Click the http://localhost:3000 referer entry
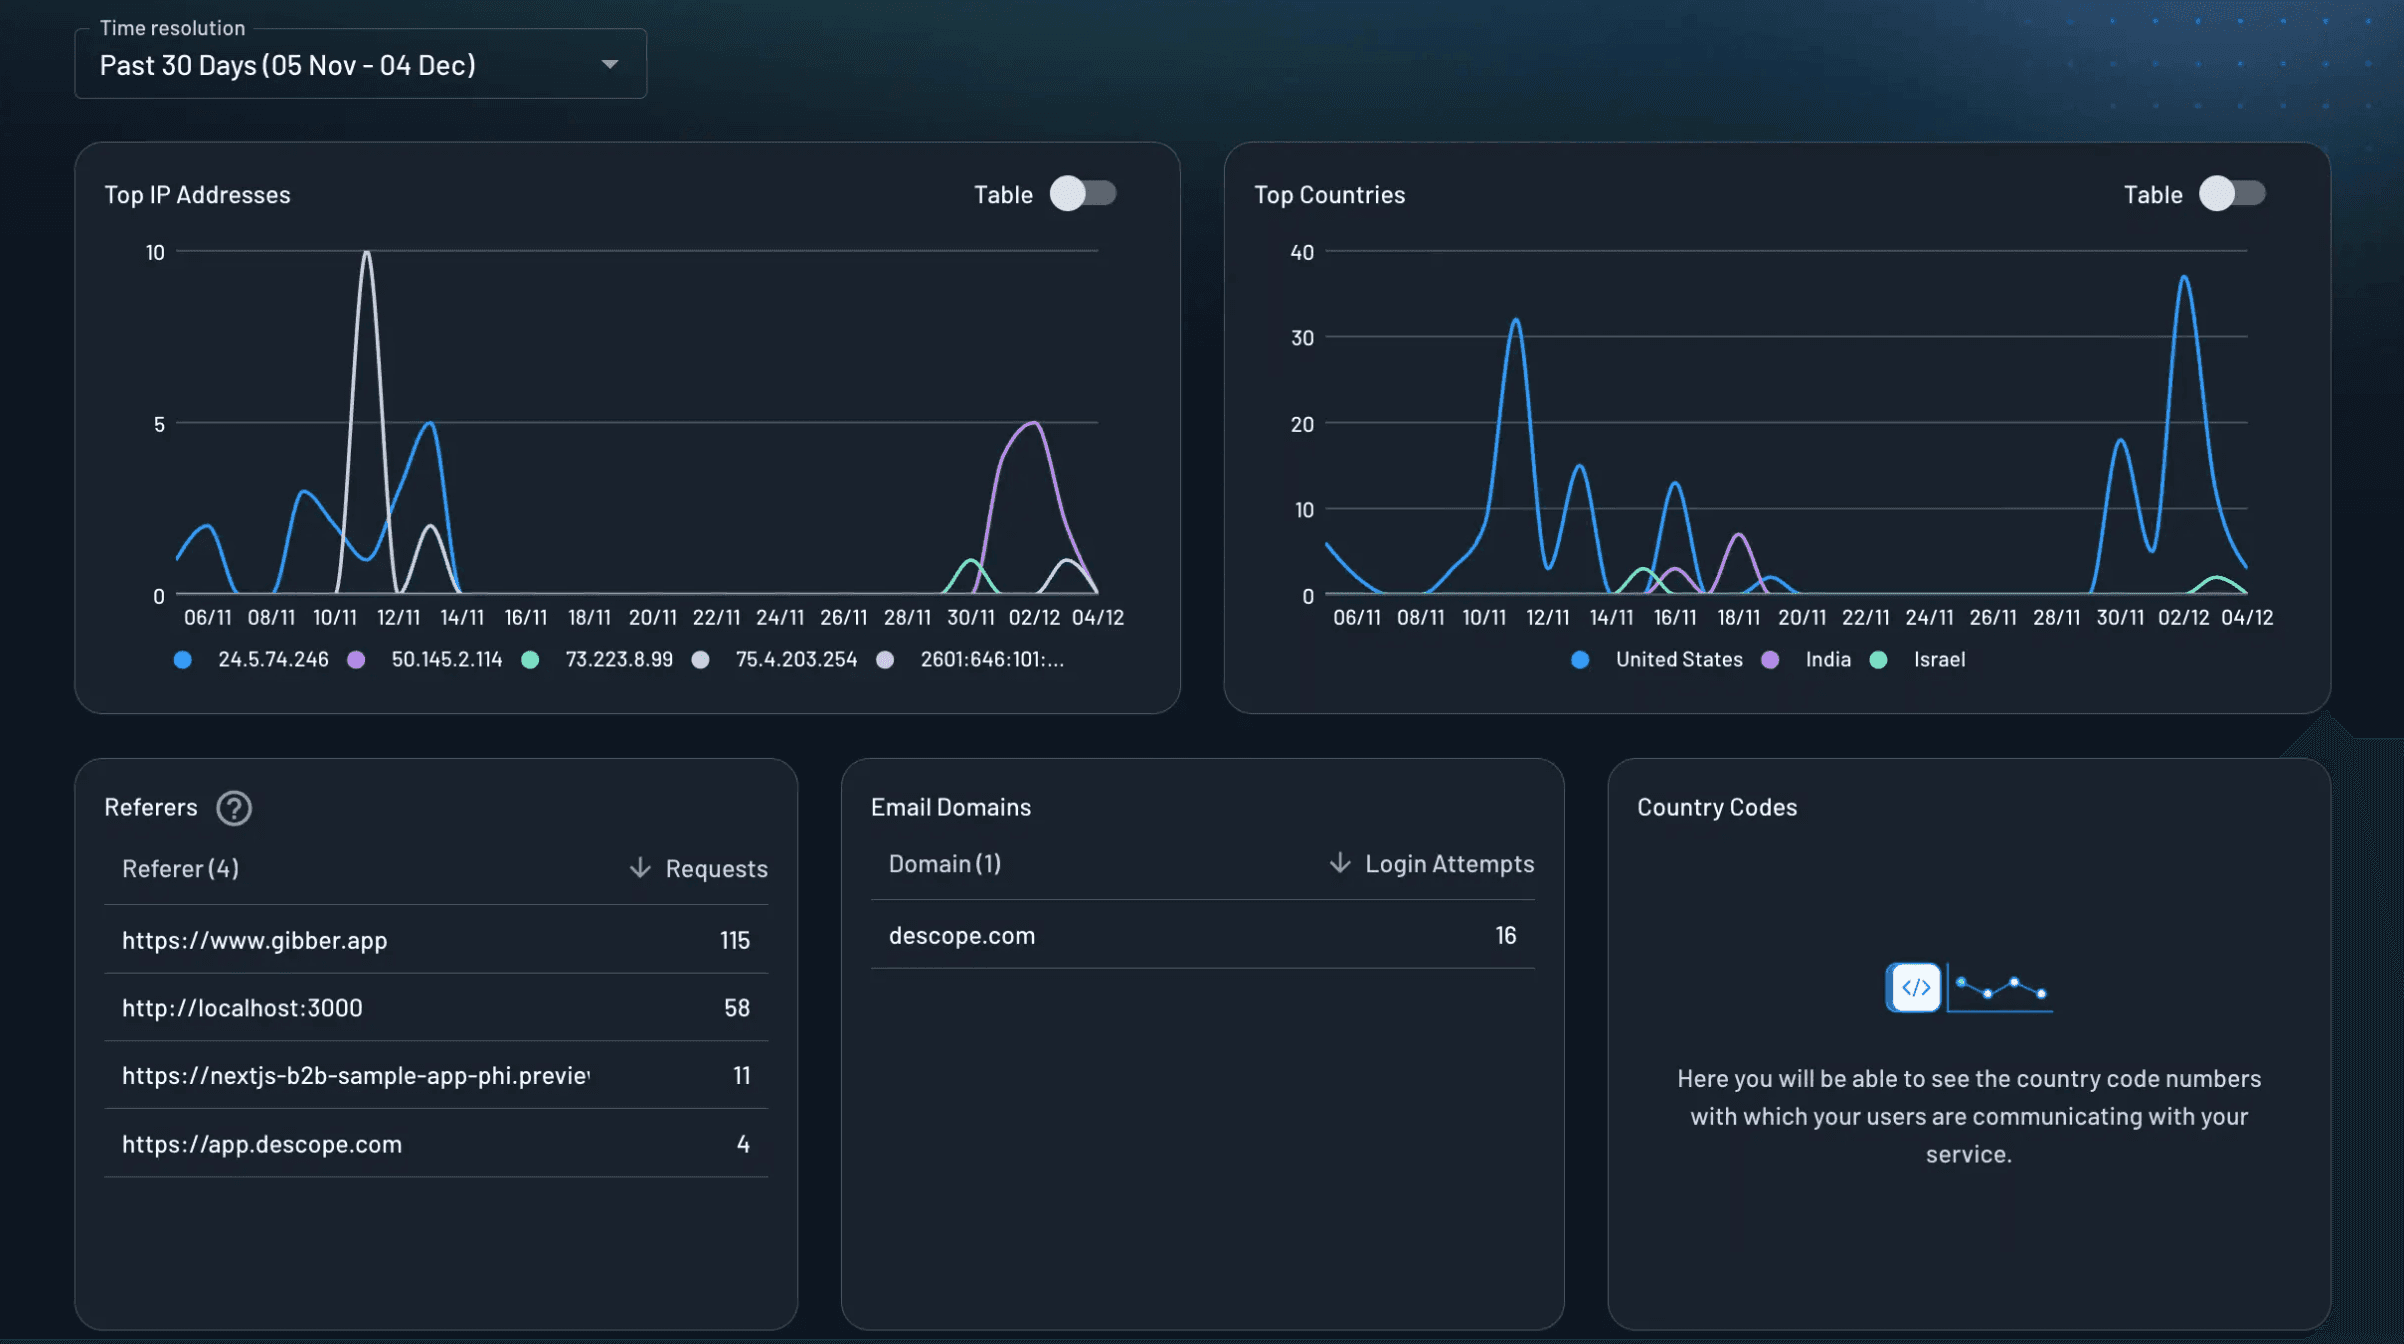The height and width of the screenshot is (1344, 2404). point(243,1008)
